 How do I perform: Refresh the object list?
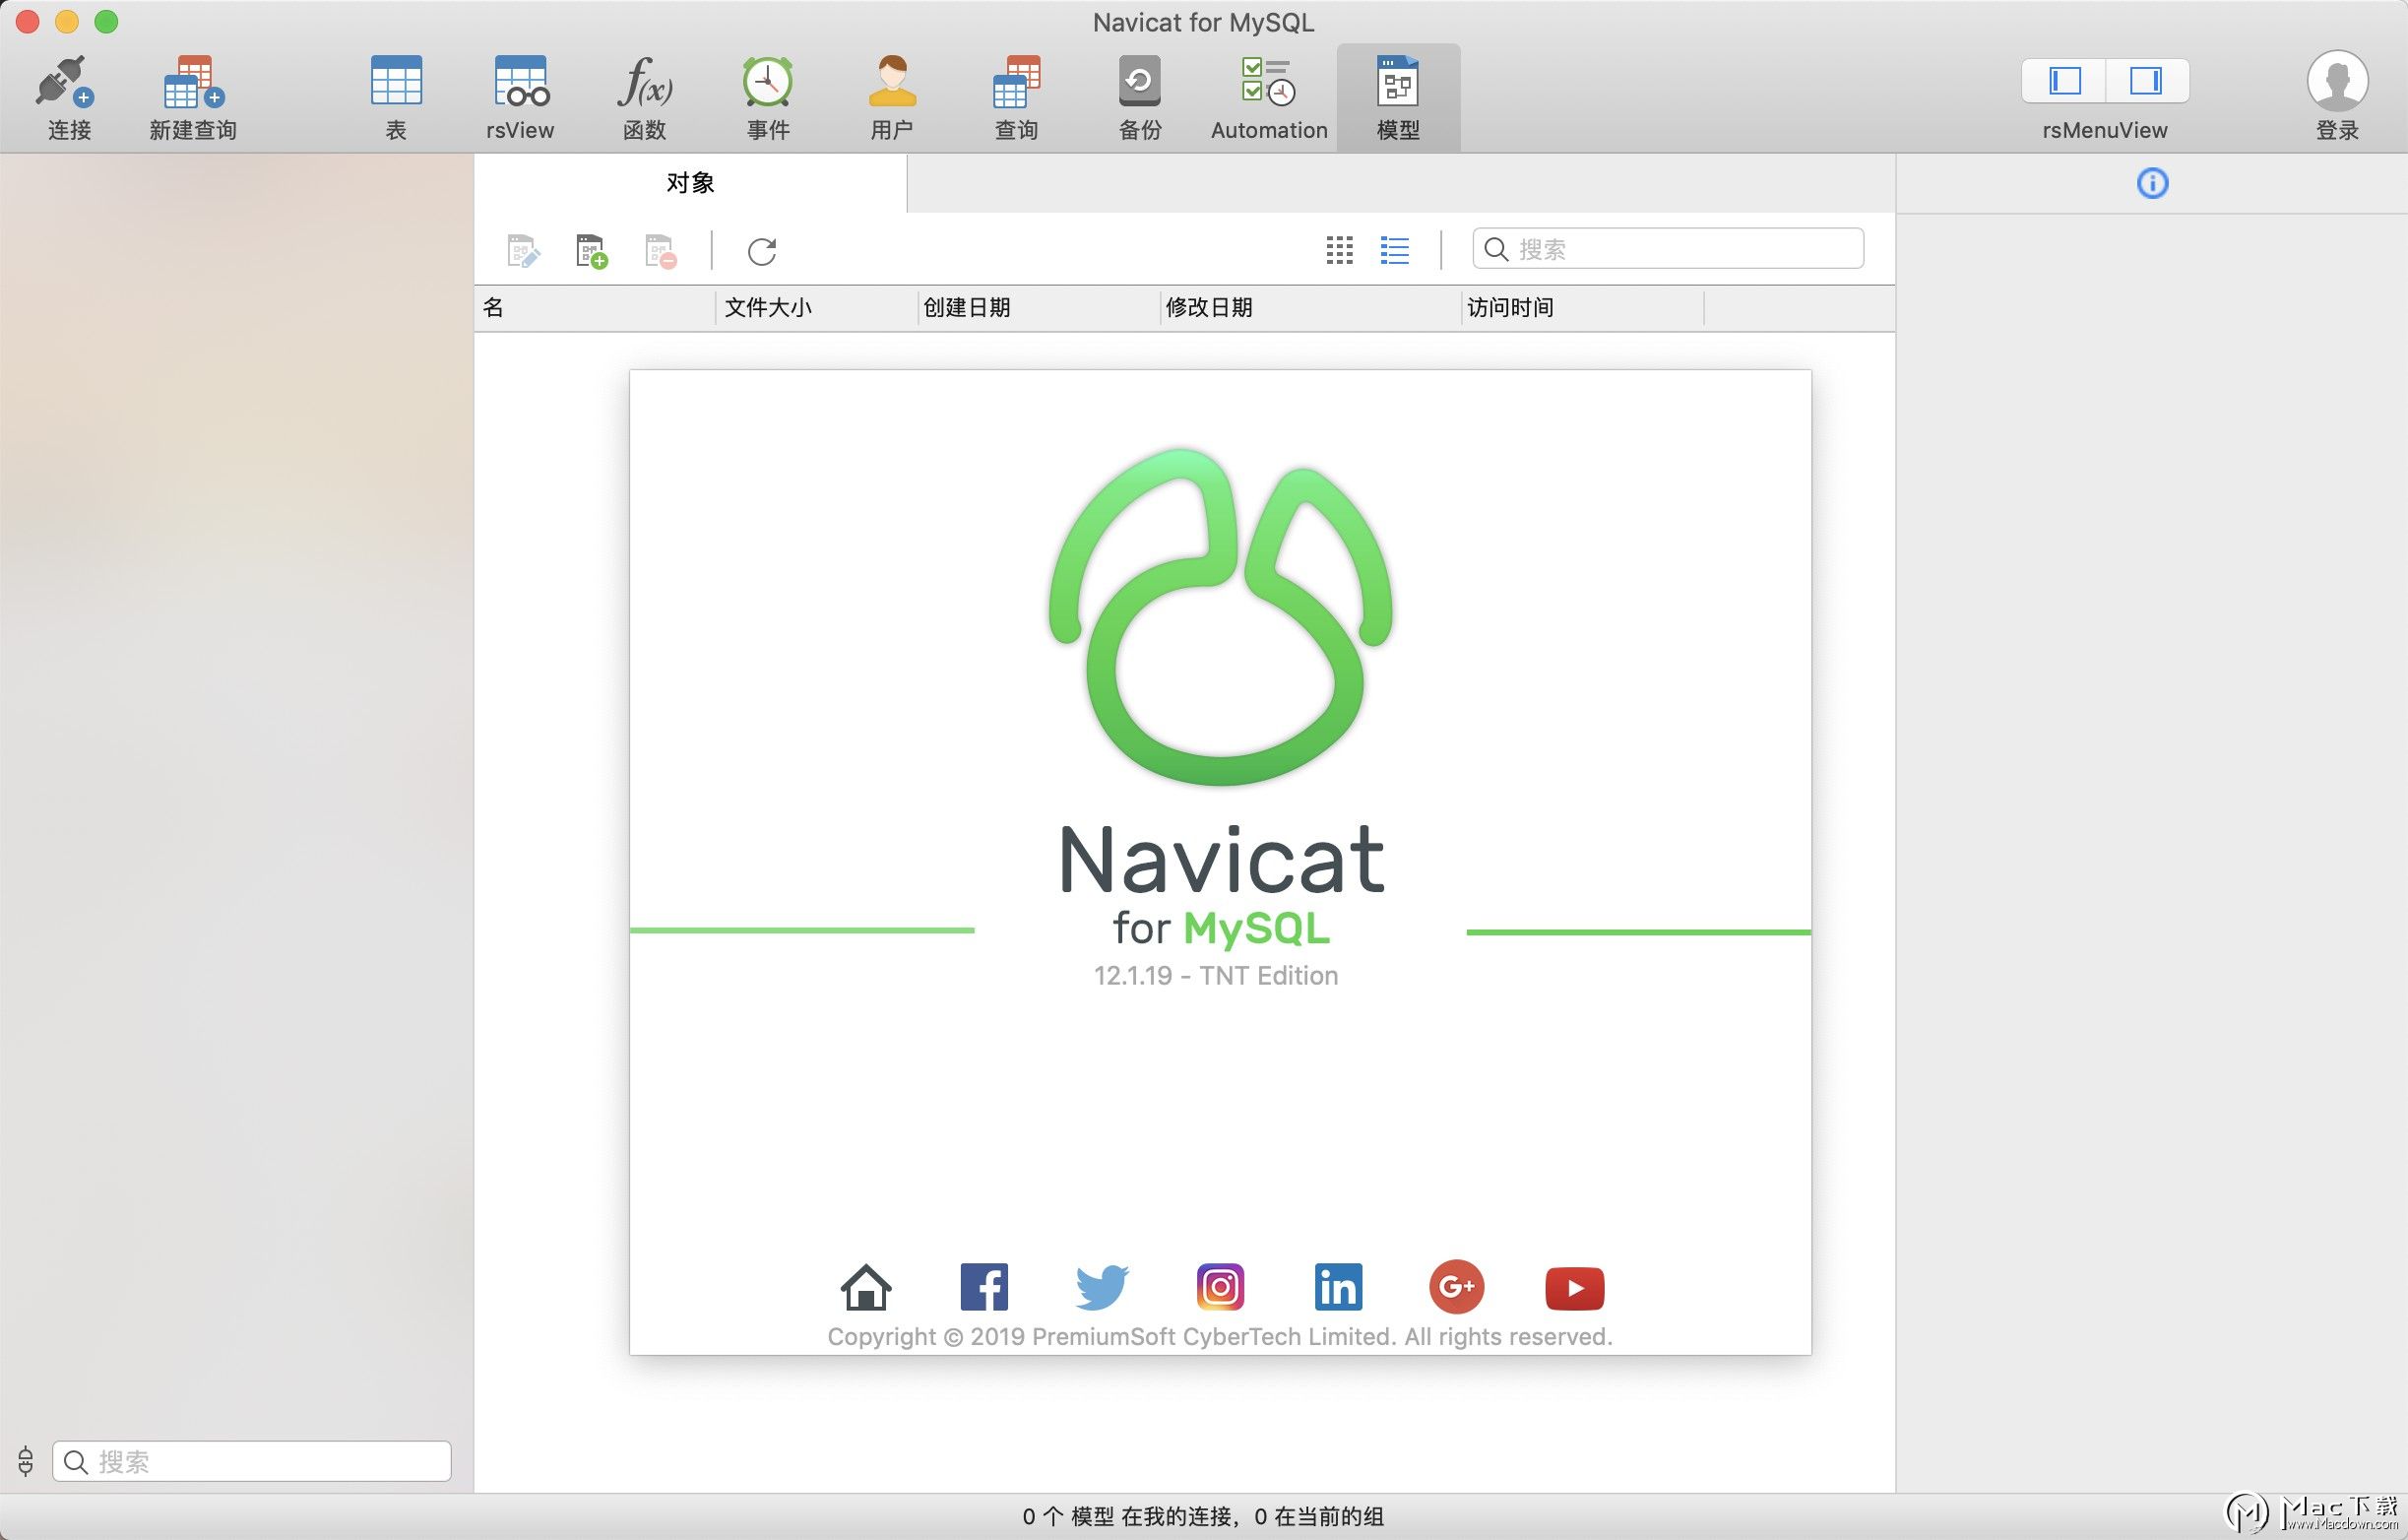click(762, 251)
